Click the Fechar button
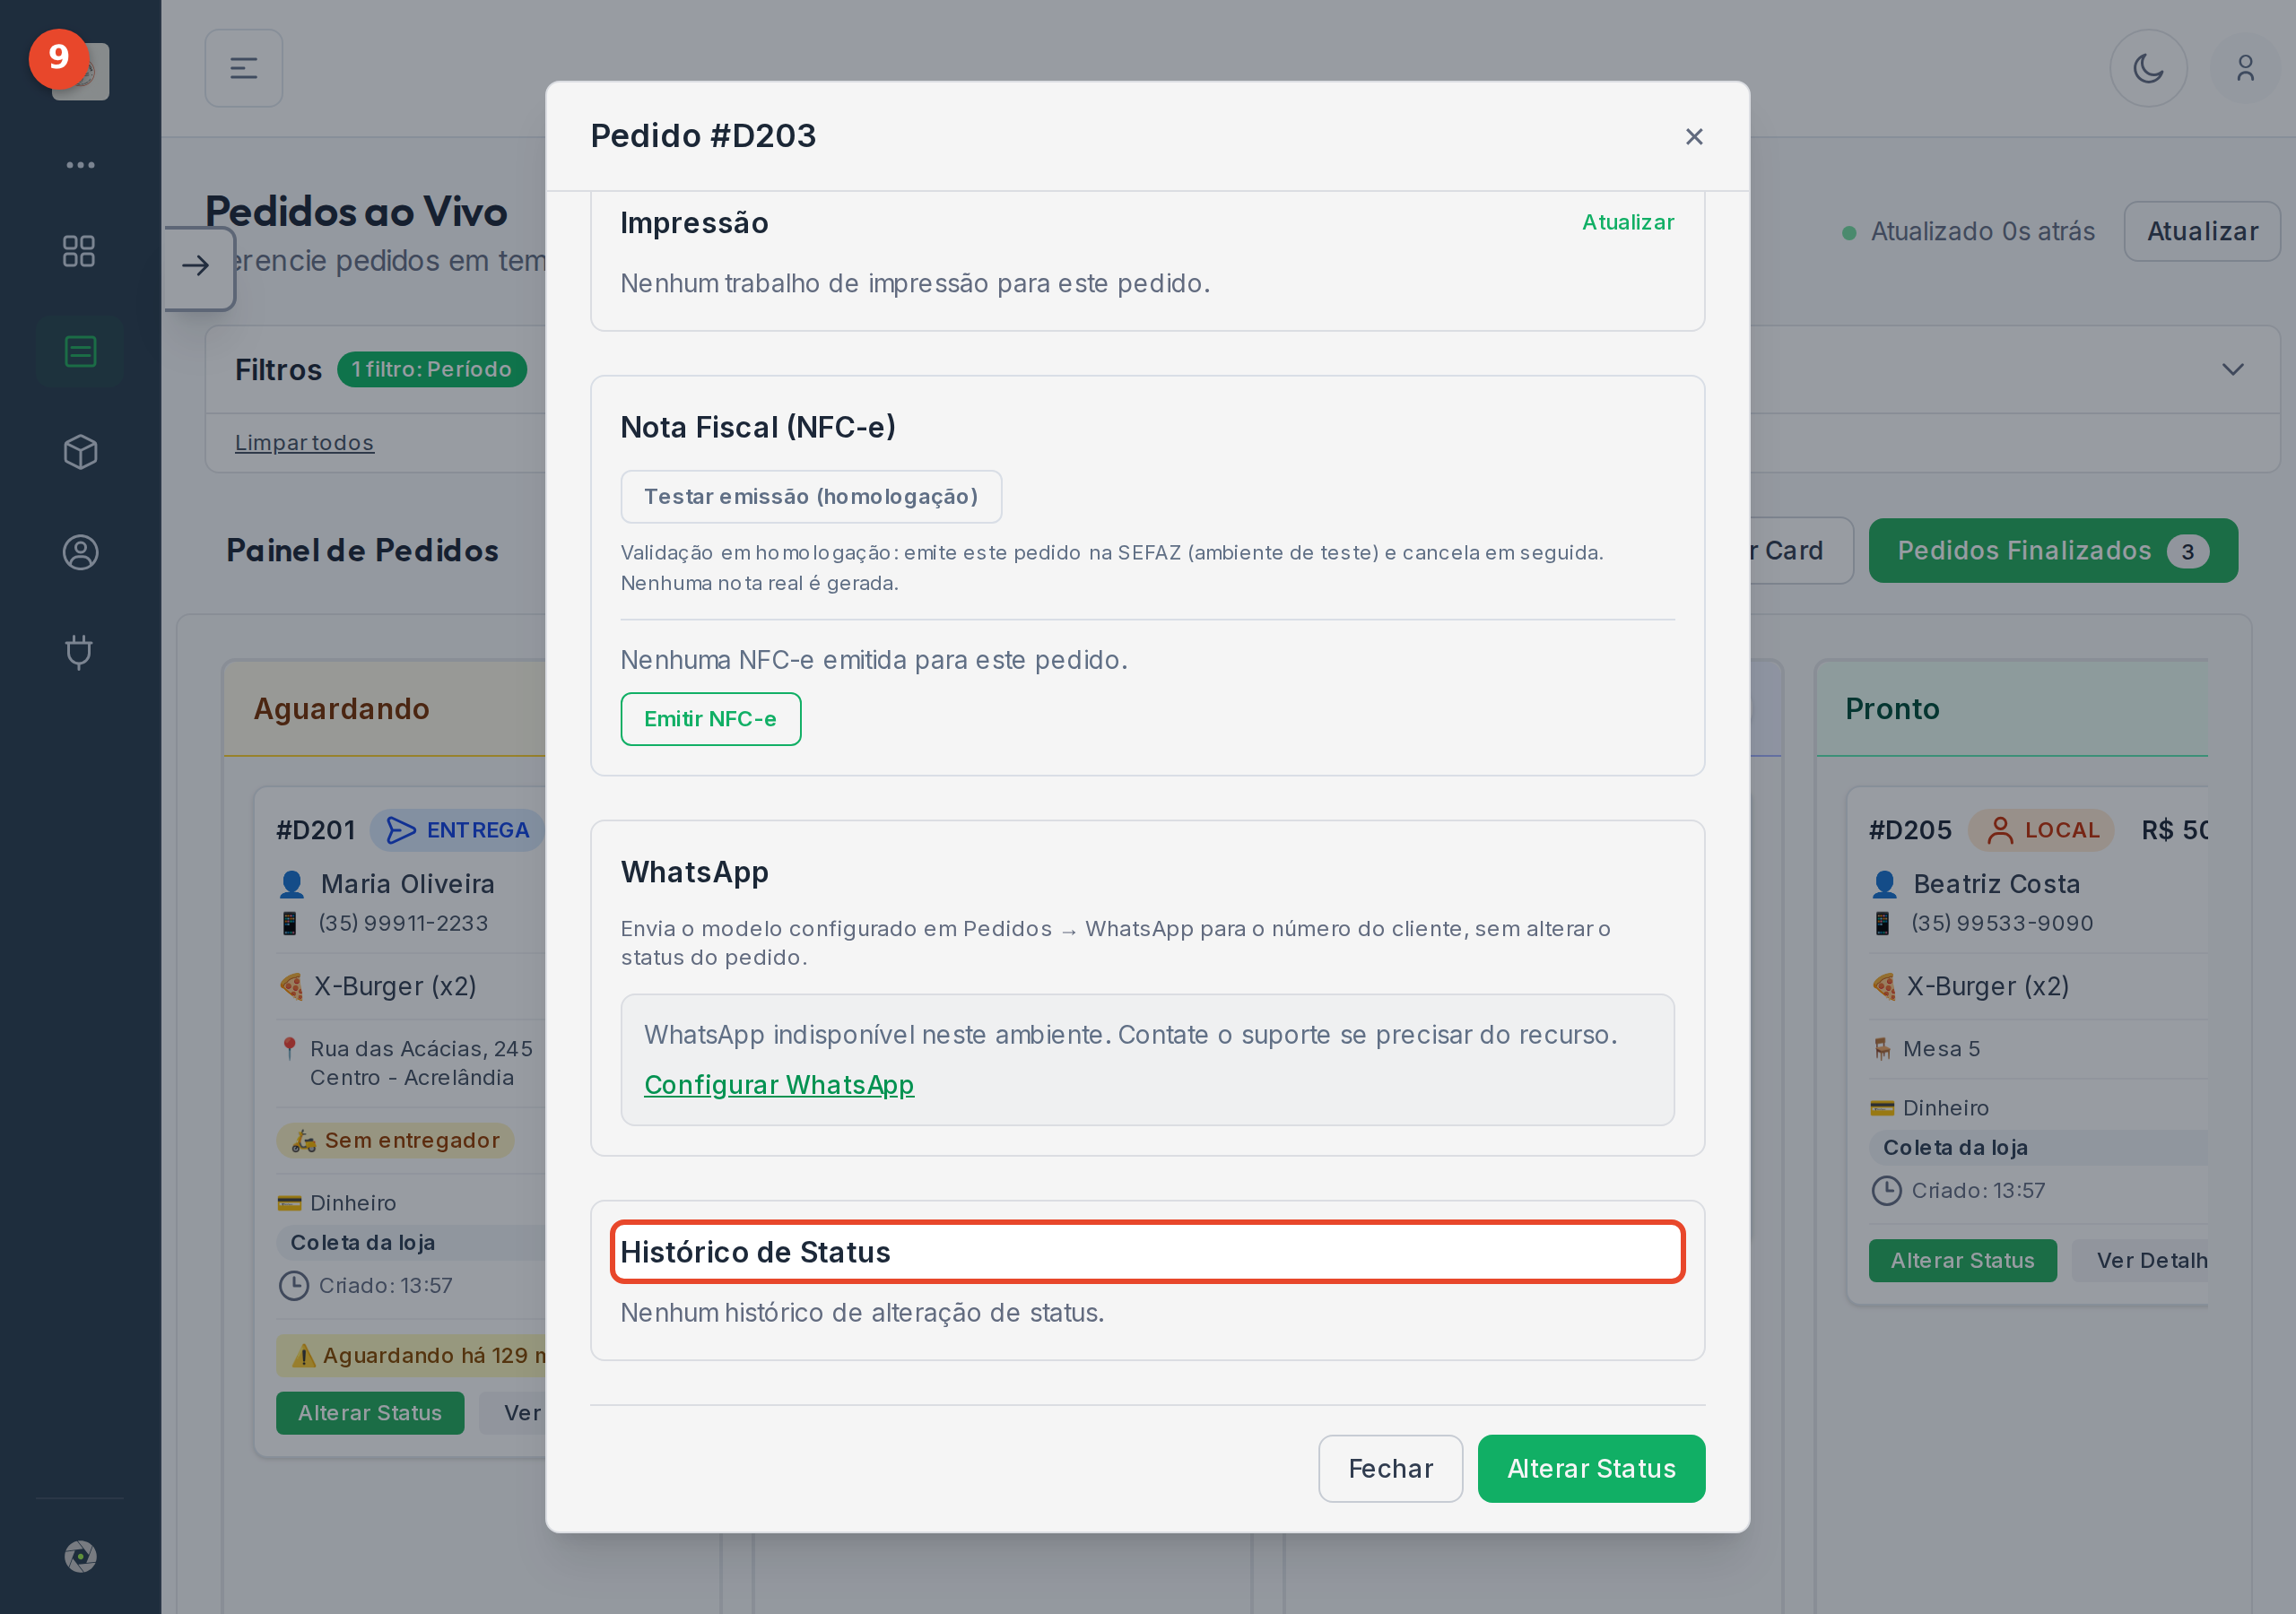The width and height of the screenshot is (2296, 1614). [x=1390, y=1467]
